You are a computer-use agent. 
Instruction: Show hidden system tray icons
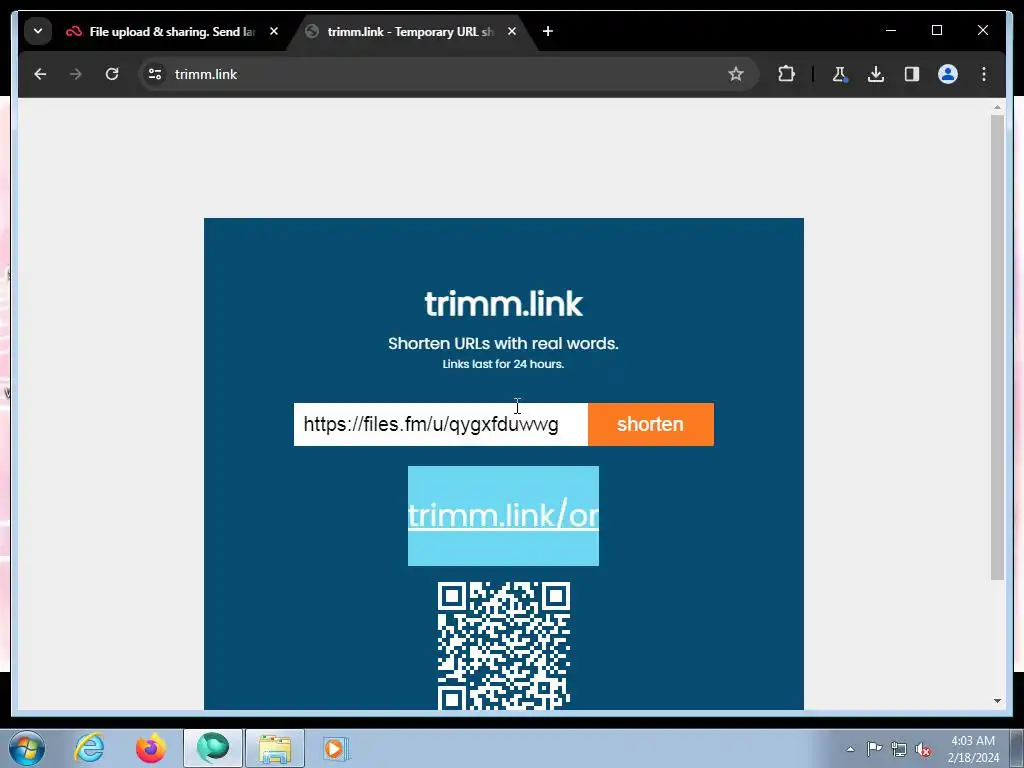(850, 749)
